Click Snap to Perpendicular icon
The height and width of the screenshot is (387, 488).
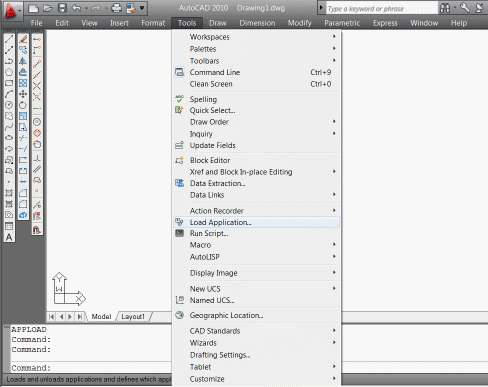point(37,159)
